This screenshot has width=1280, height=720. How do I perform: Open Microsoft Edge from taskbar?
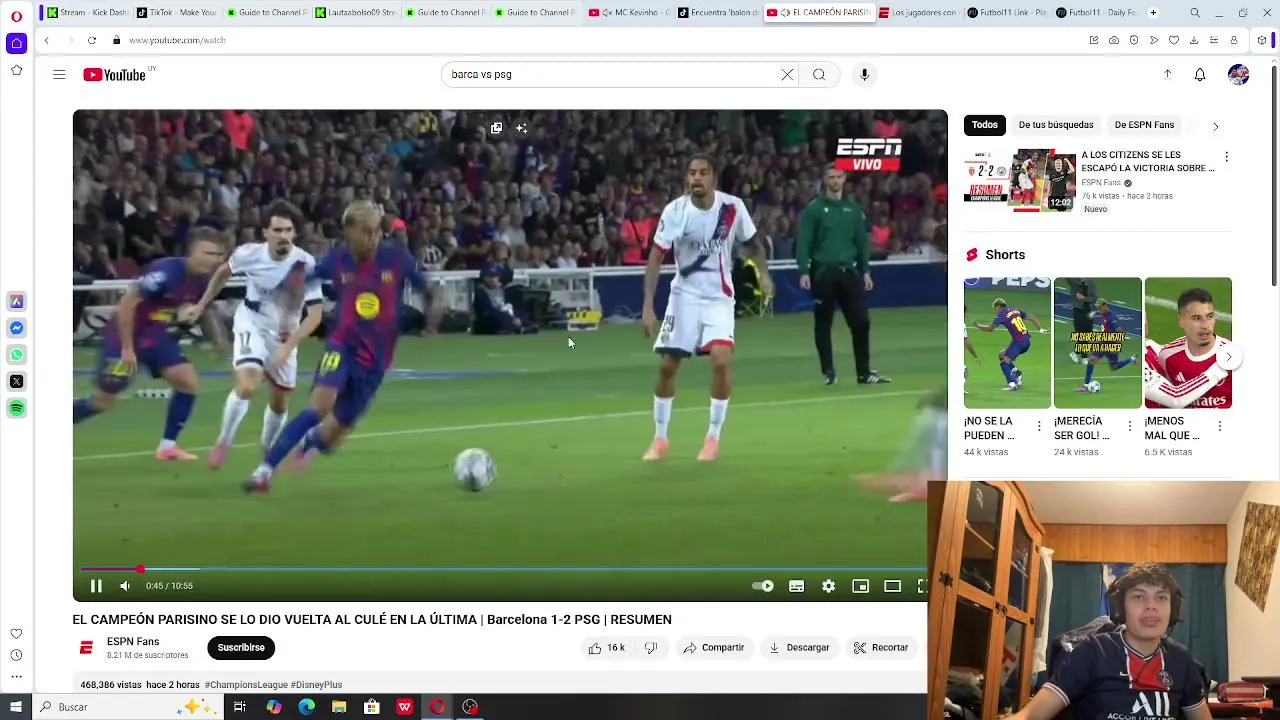306,707
